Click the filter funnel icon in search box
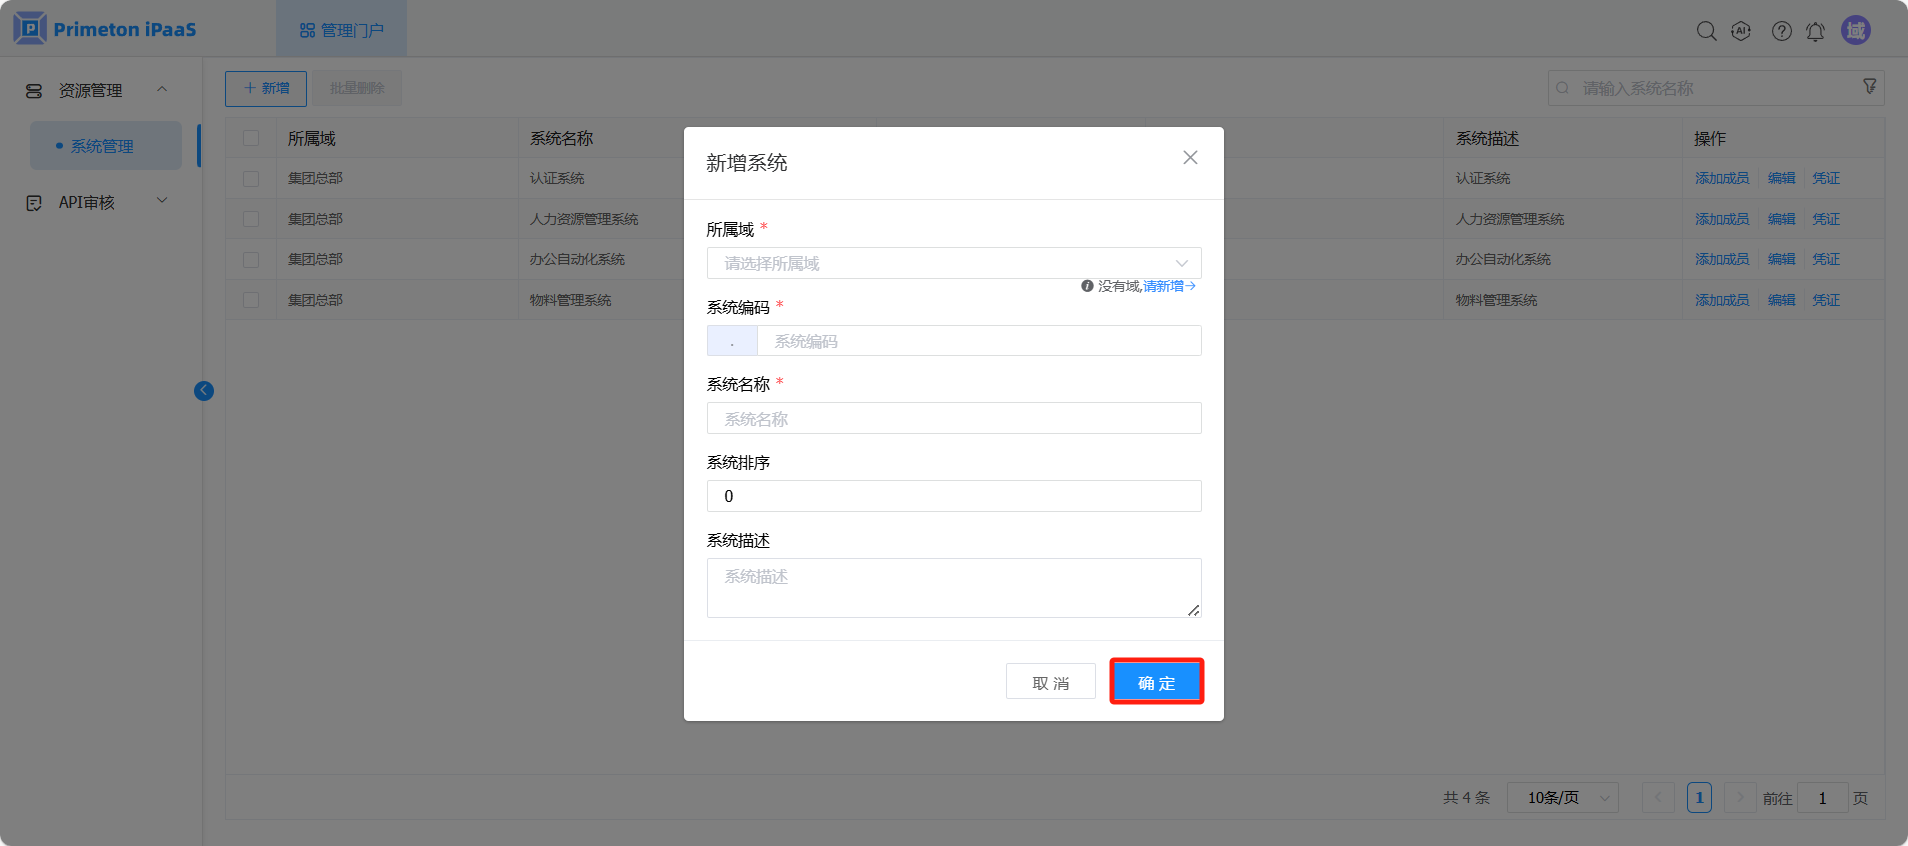Image resolution: width=1908 pixels, height=846 pixels. click(1869, 87)
